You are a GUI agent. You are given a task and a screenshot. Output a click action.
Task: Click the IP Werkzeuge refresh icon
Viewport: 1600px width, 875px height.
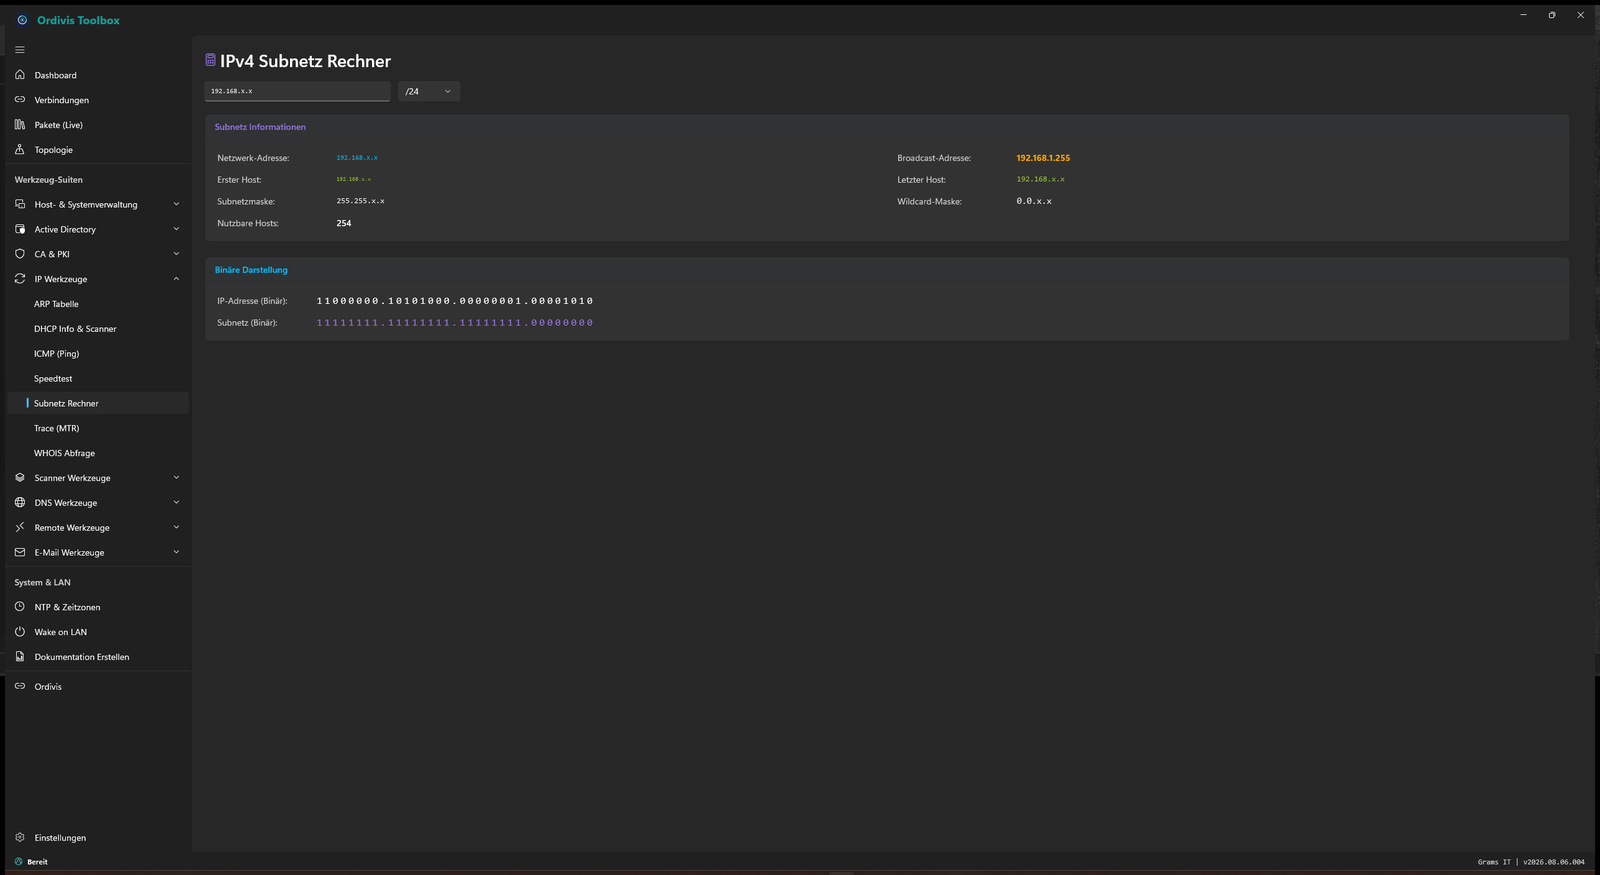coord(19,279)
